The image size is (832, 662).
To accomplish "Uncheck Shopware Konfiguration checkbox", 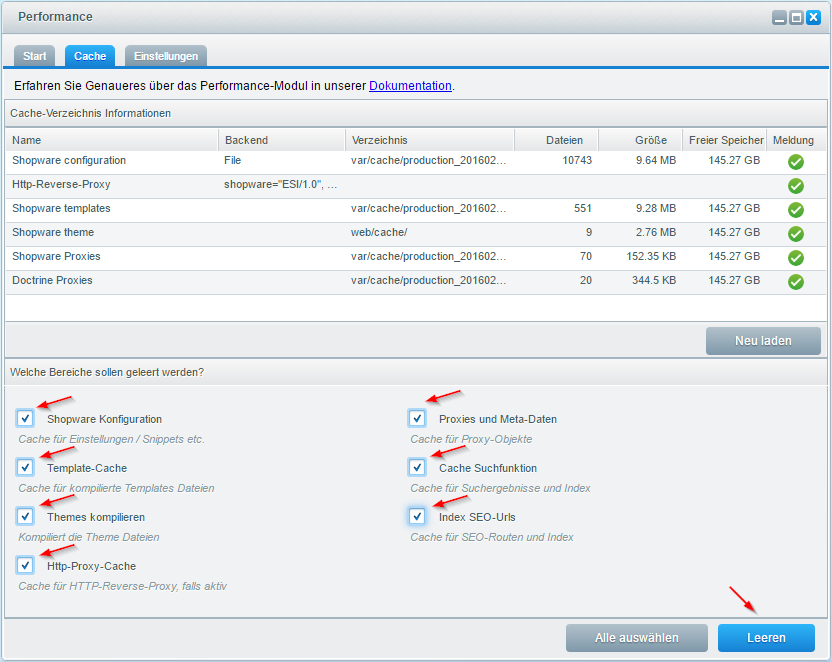I will 25,418.
